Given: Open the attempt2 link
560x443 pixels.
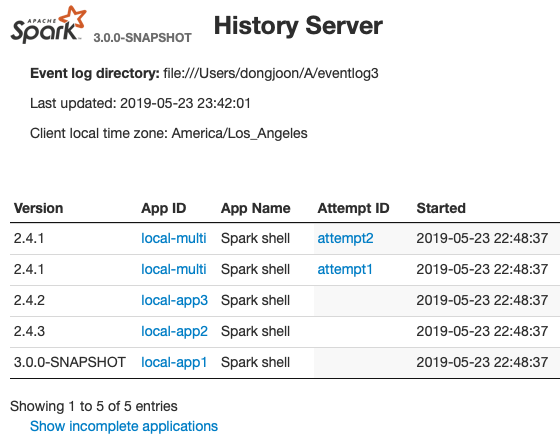Looking at the screenshot, I should coord(345,238).
